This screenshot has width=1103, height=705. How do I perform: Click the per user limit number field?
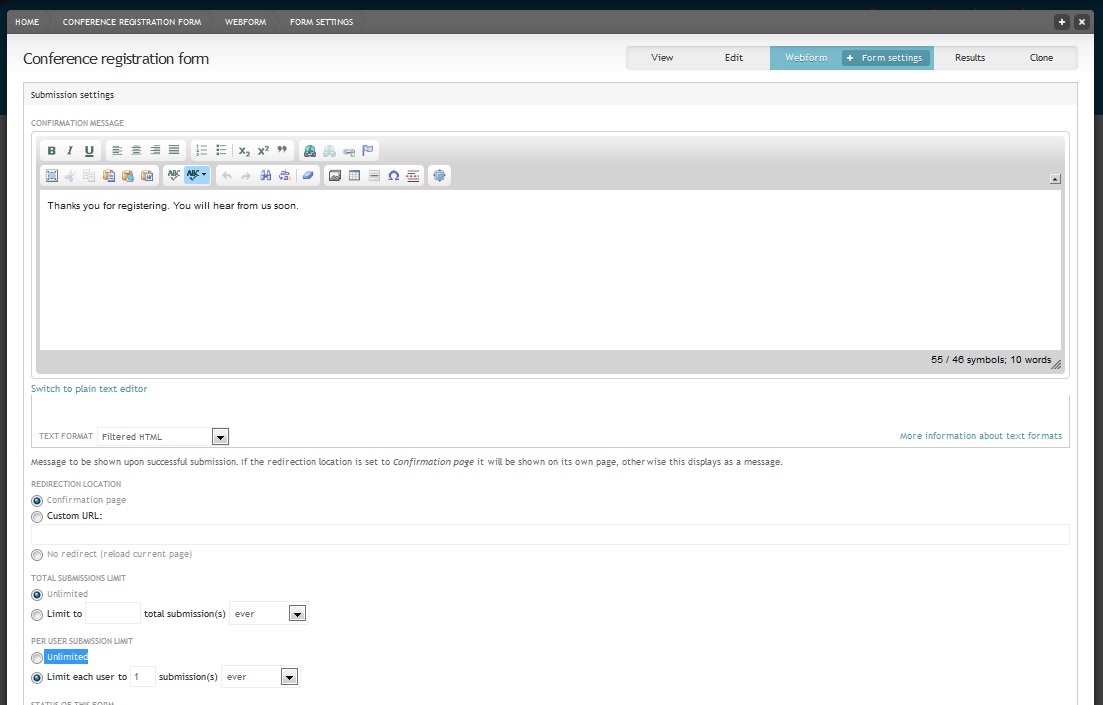(x=143, y=677)
